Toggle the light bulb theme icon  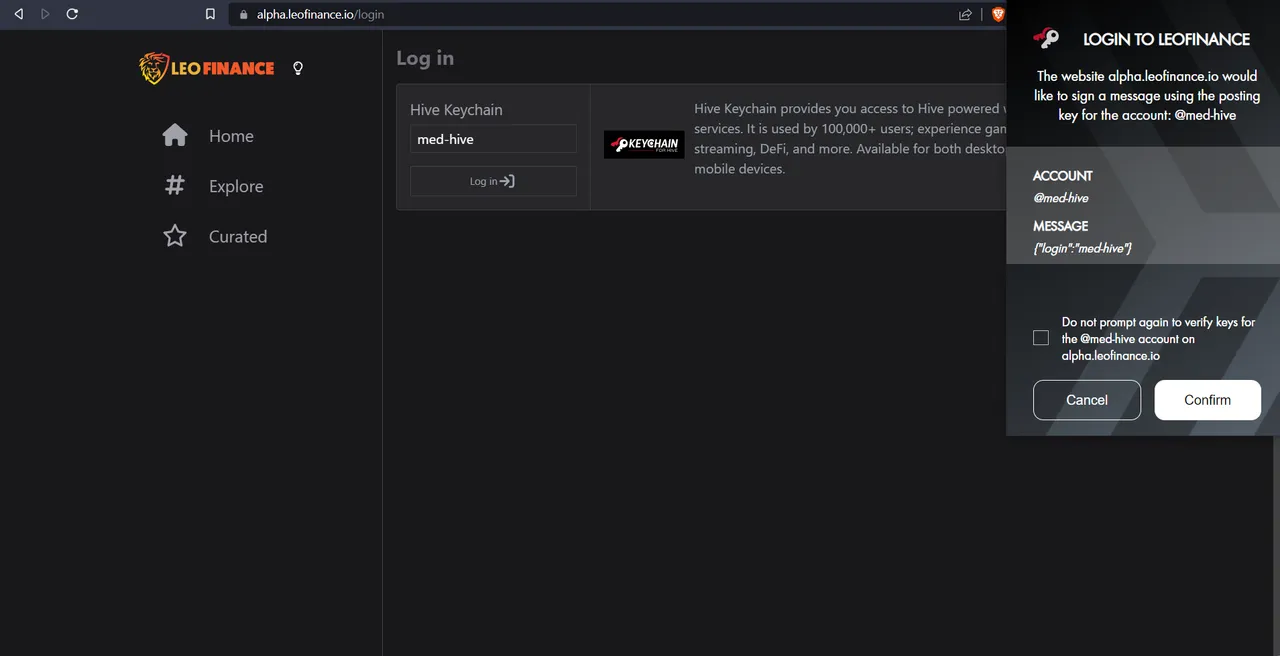297,68
